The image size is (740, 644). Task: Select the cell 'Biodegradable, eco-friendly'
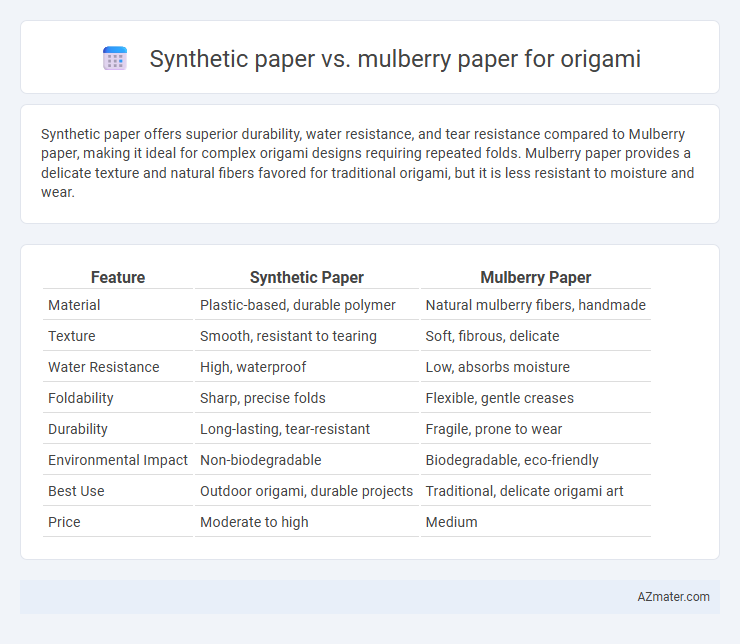coord(512,460)
